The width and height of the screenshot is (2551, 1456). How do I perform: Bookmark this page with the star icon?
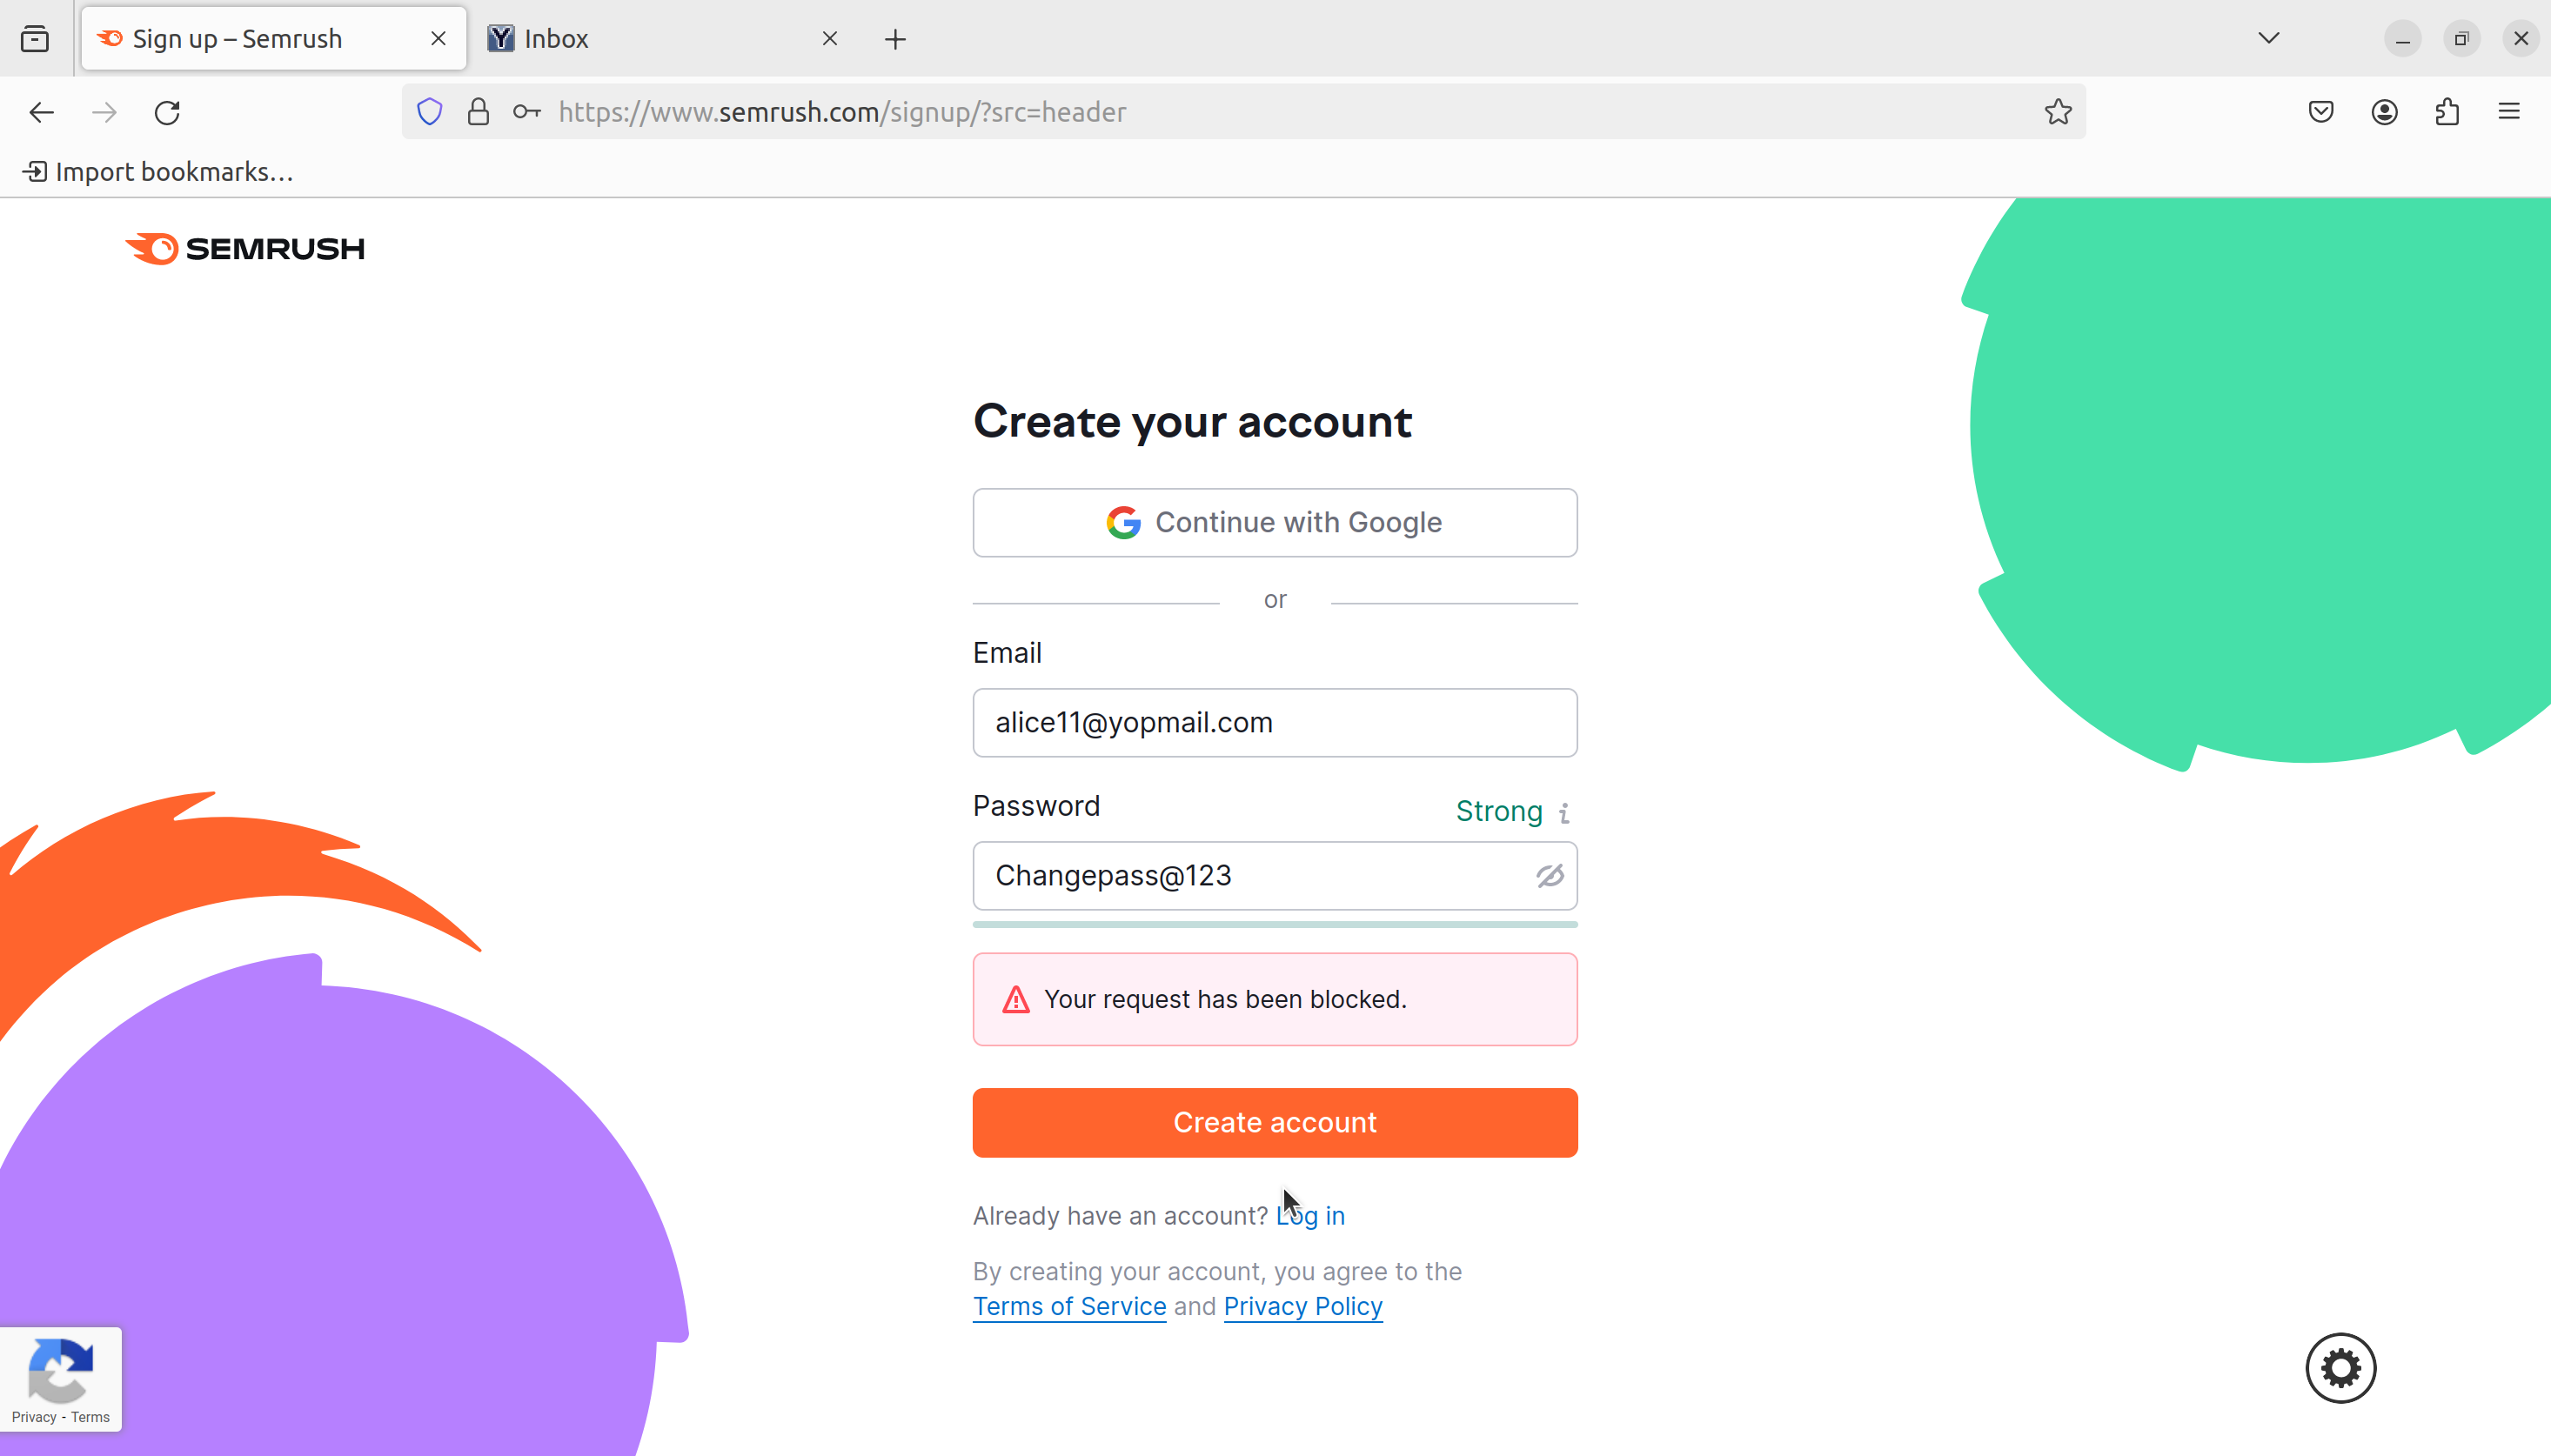pos(2057,112)
